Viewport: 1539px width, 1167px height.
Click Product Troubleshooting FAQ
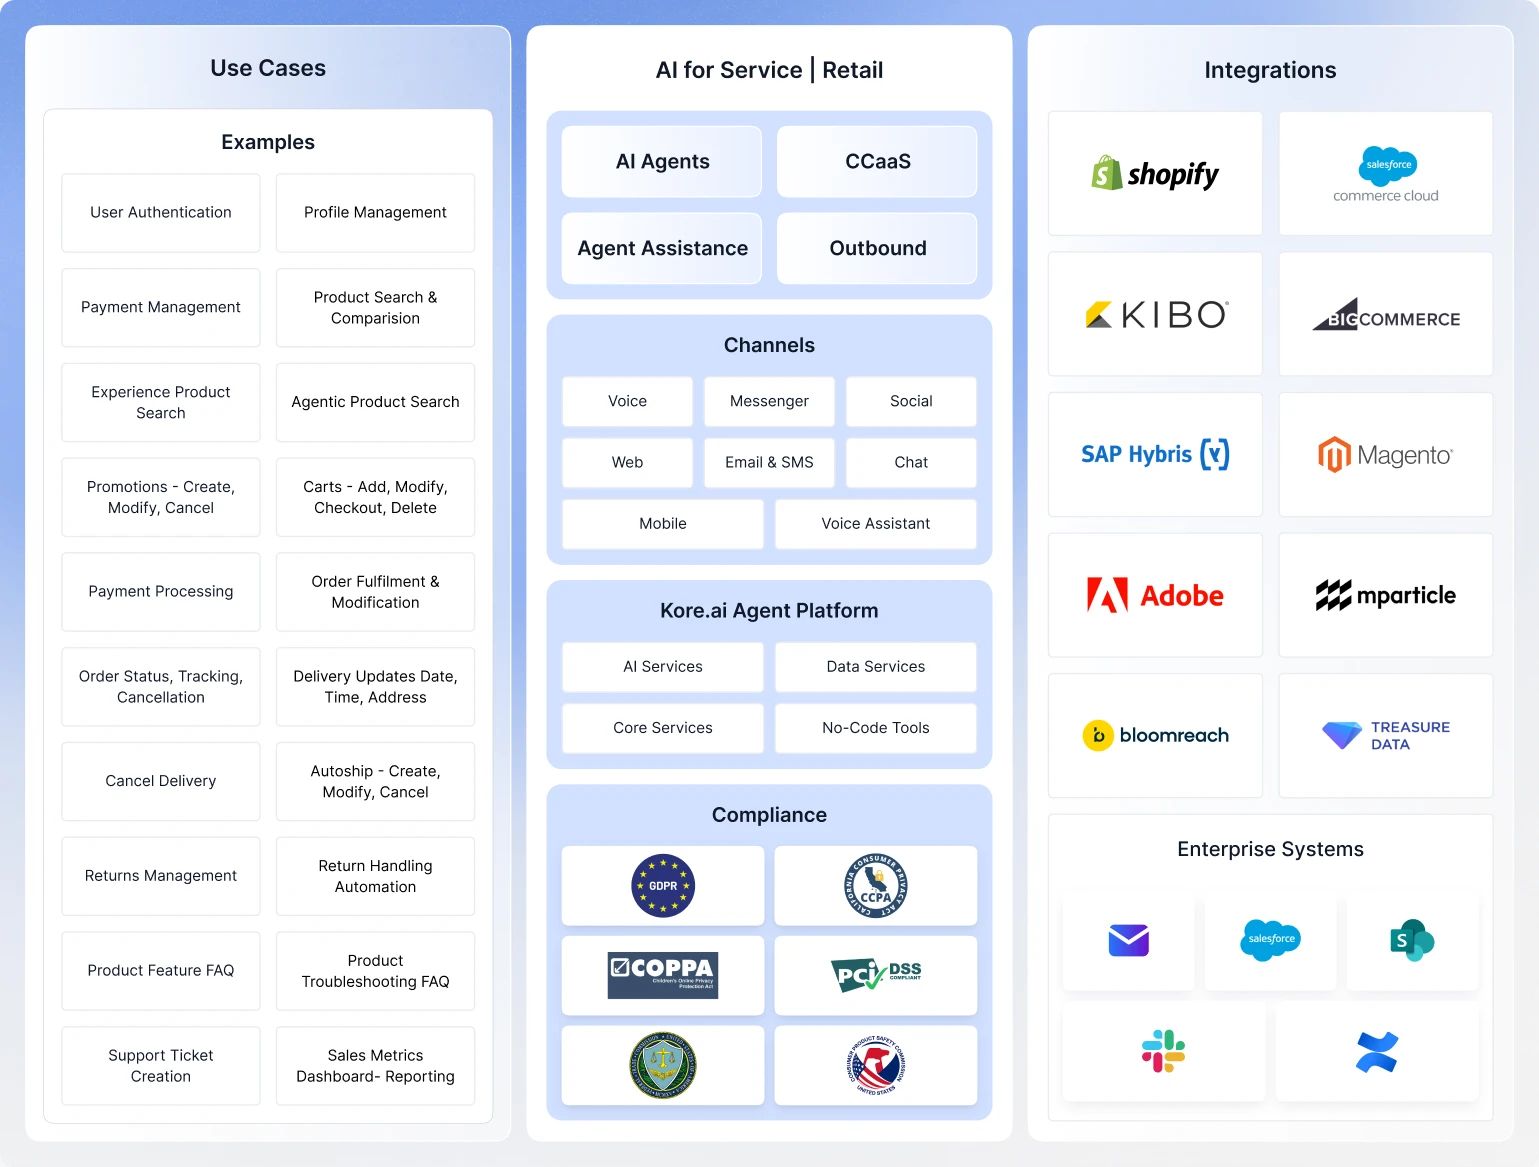[x=375, y=971]
